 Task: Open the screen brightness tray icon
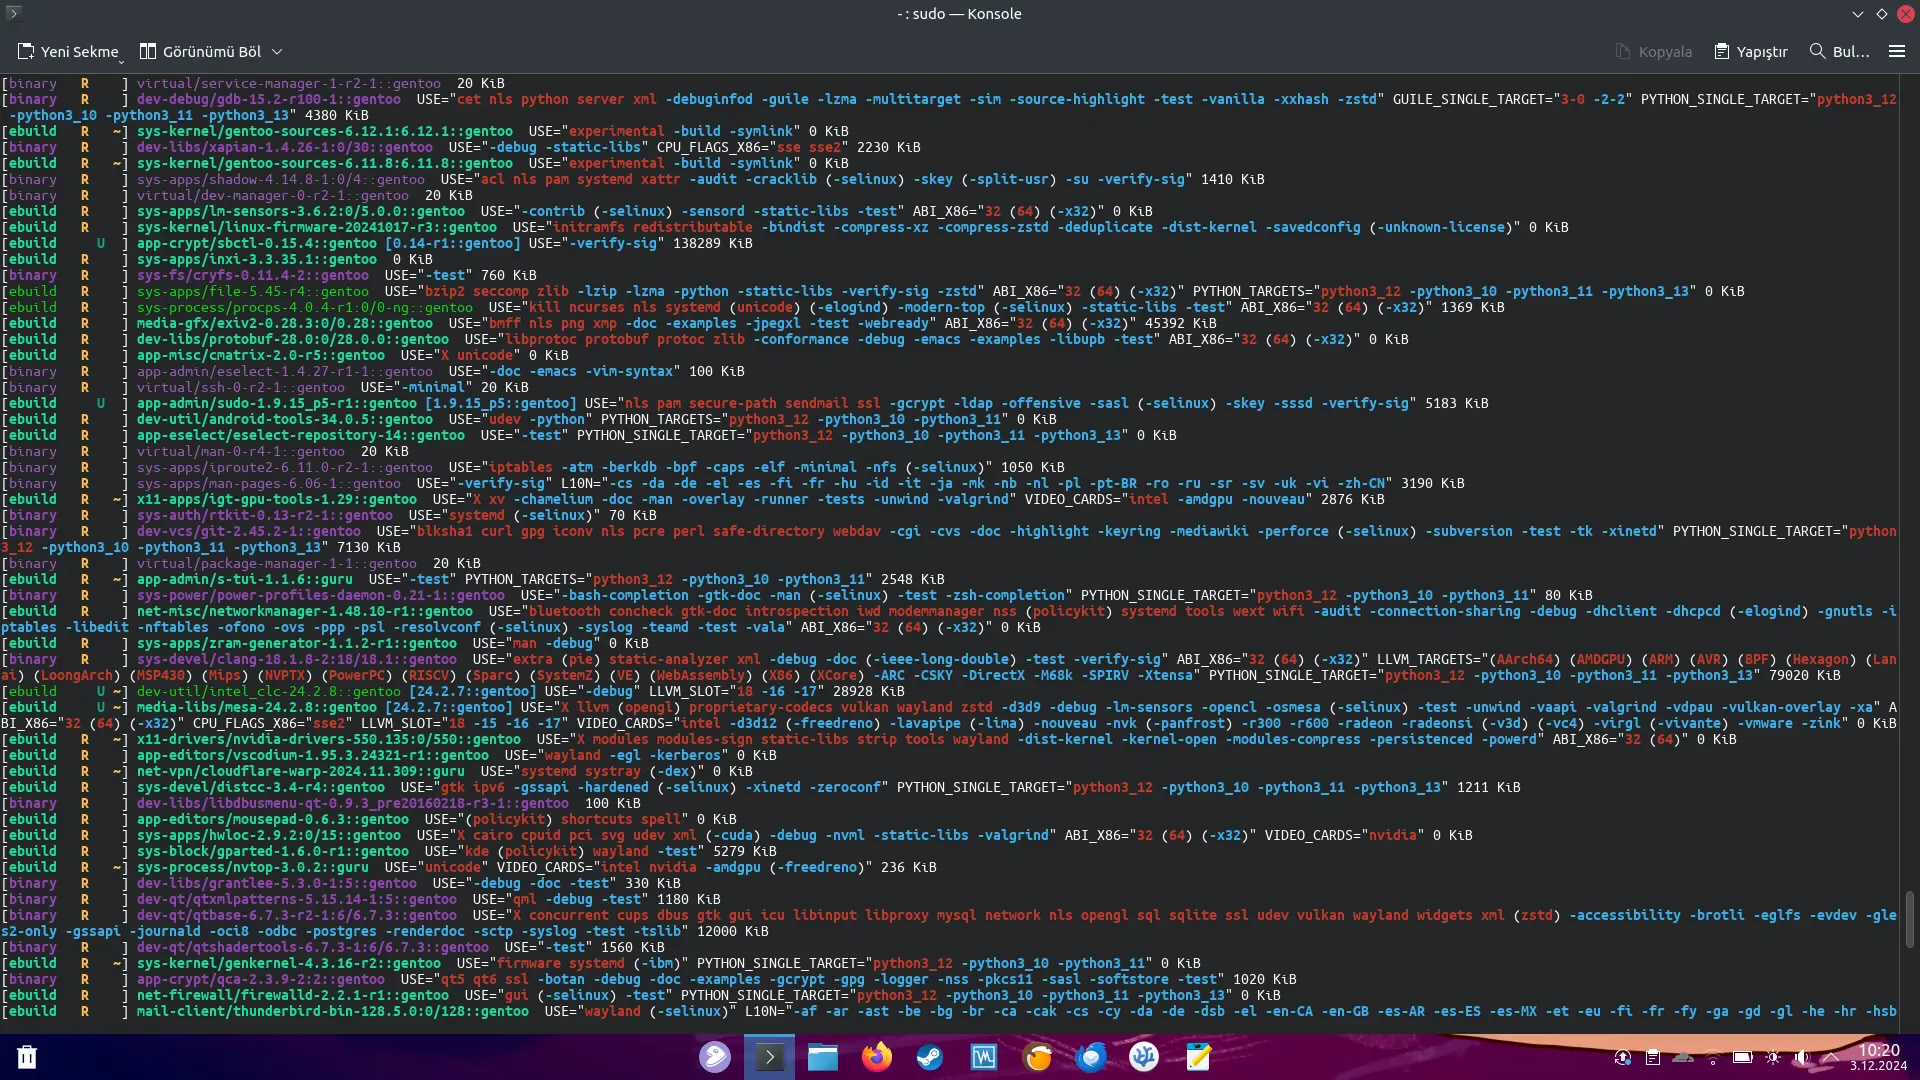coord(1773,1057)
